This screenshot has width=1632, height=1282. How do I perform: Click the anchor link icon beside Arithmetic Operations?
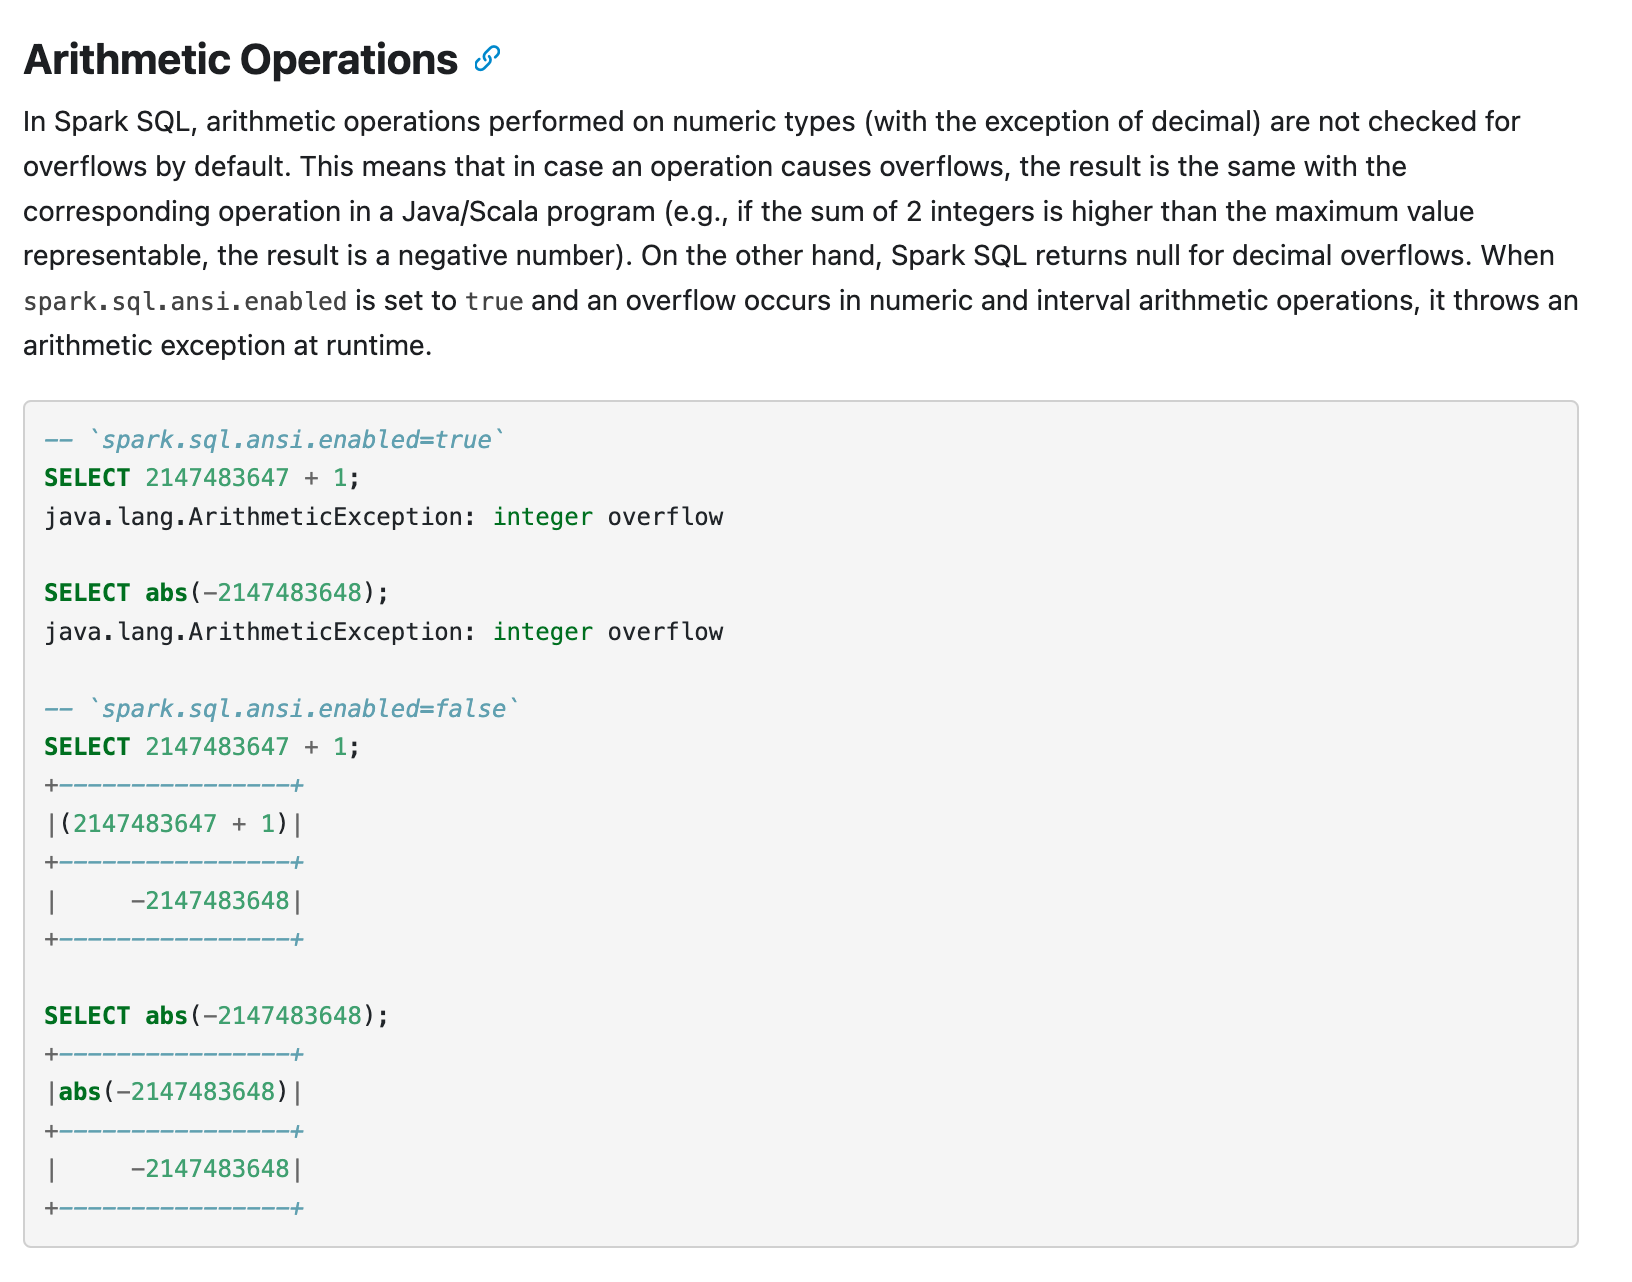(487, 59)
